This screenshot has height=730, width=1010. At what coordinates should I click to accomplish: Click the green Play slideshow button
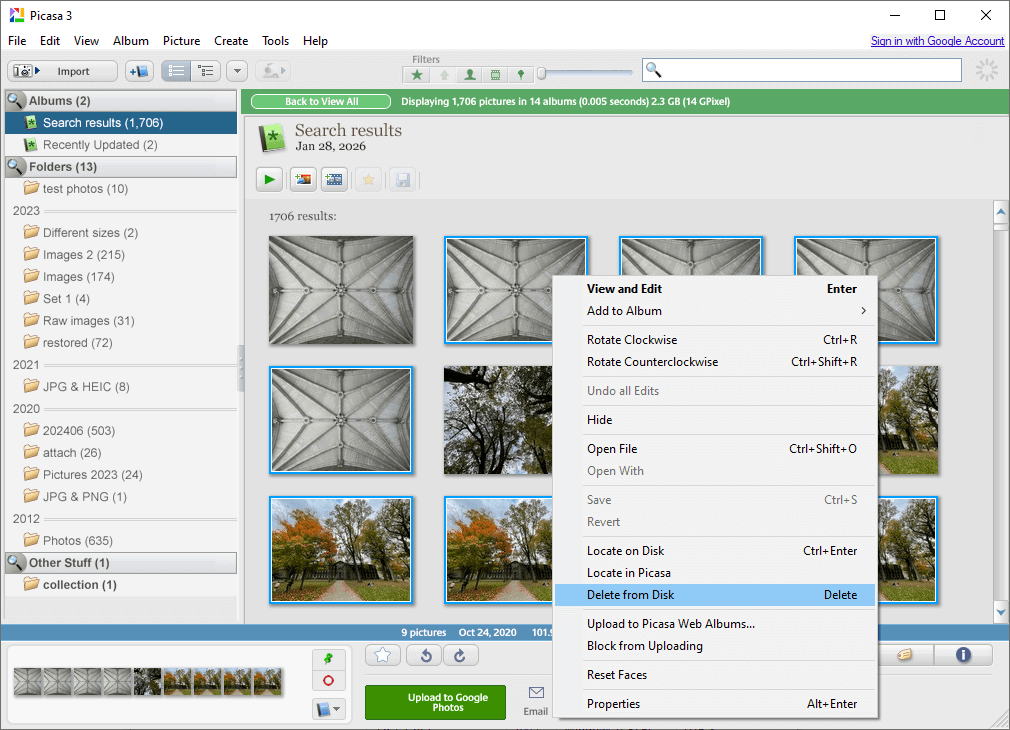coord(269,180)
